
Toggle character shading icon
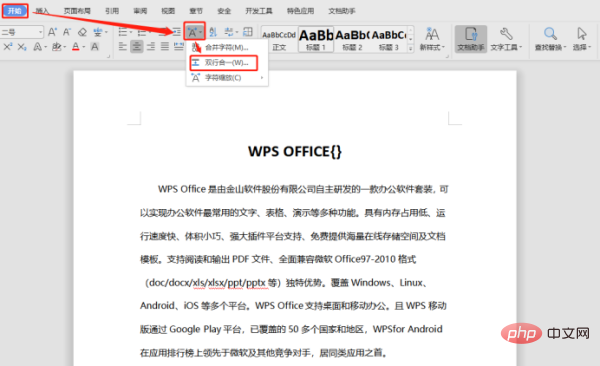click(95, 47)
